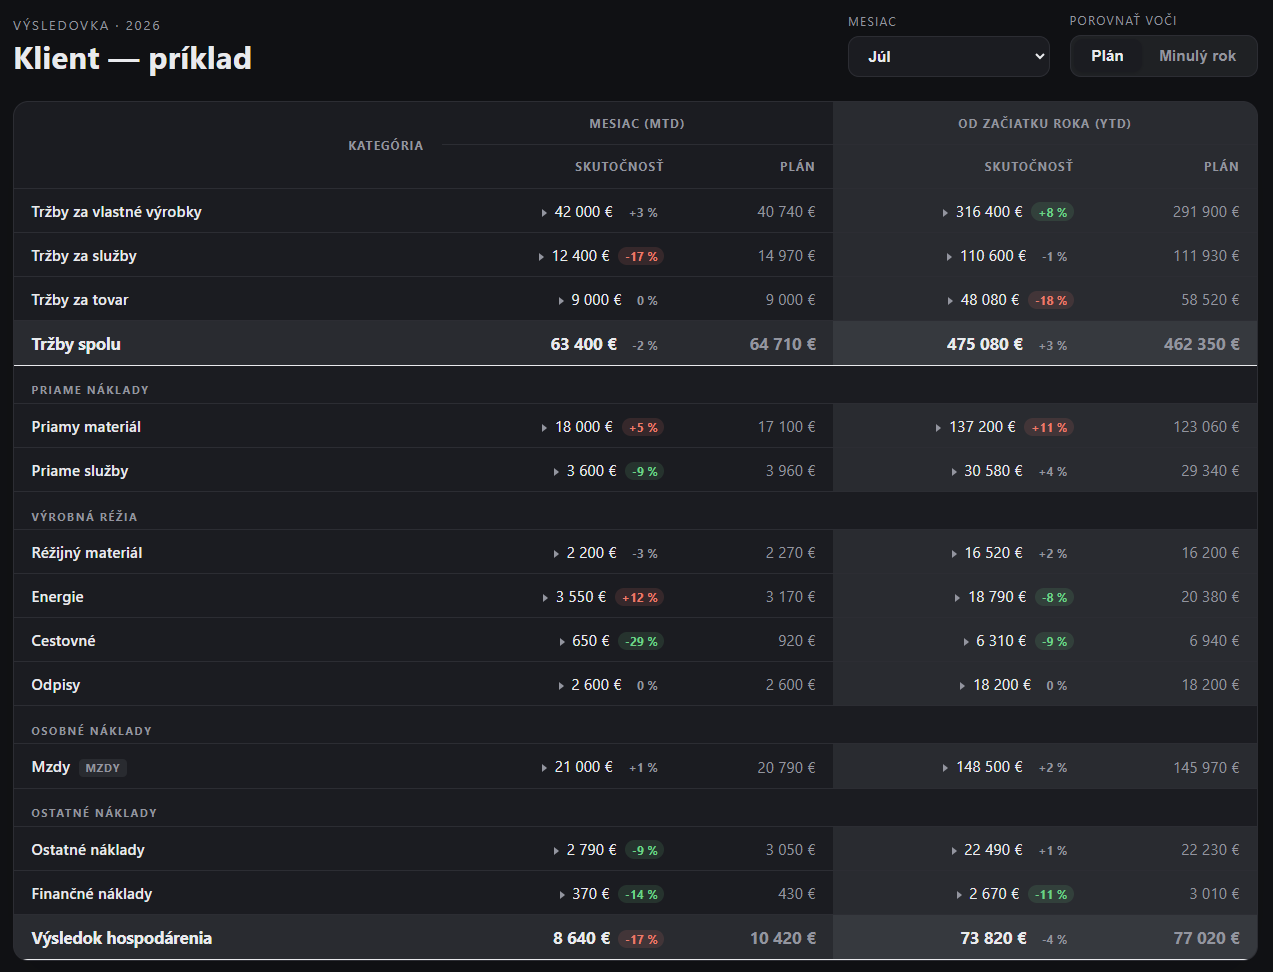Expand year-to-date 6 310 € for Cestovné

[994, 641]
